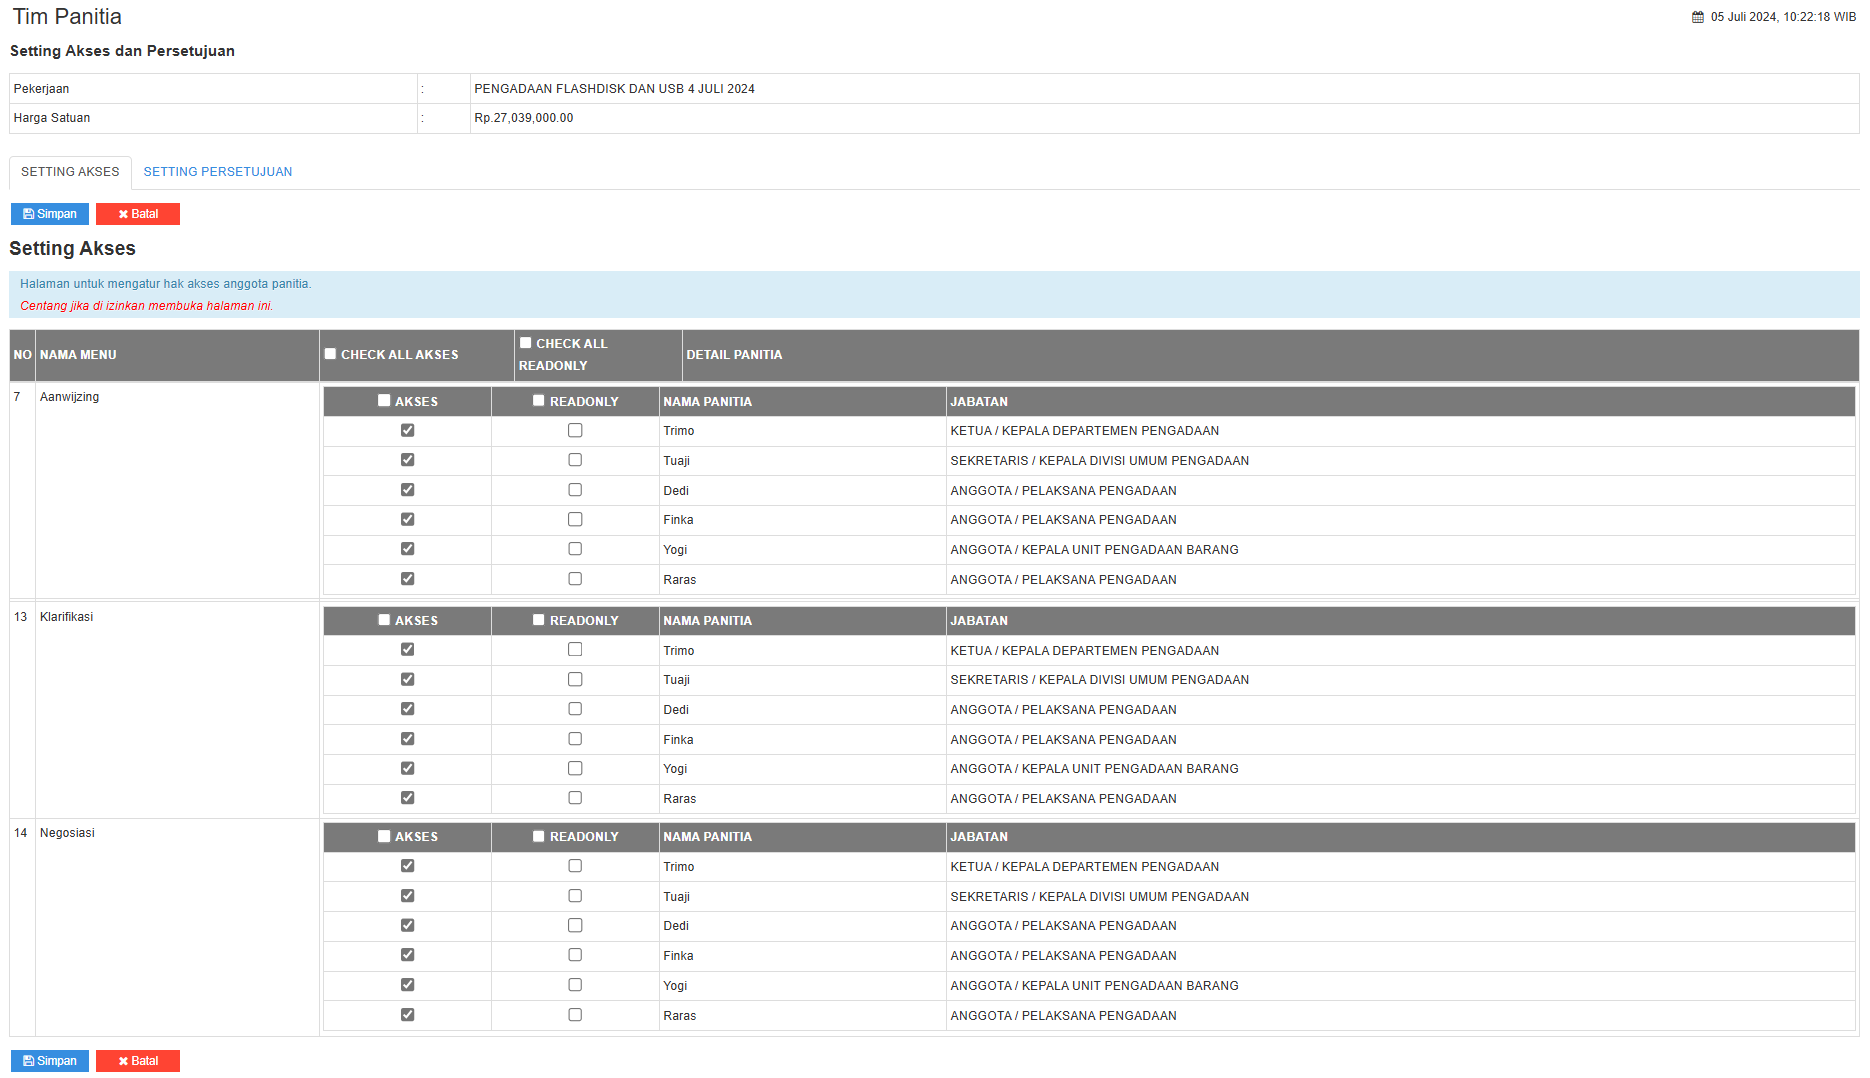Tick the Check All Readonly checkbox
Viewport: 1870px width, 1078px height.
525,343
